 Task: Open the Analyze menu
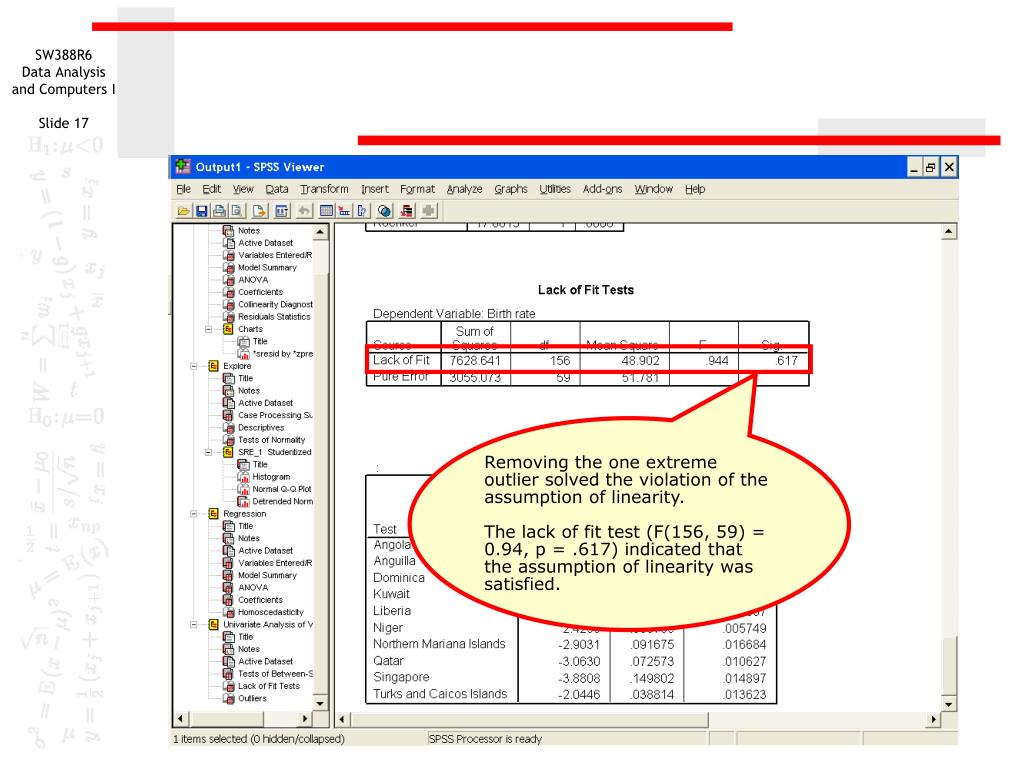(x=464, y=189)
